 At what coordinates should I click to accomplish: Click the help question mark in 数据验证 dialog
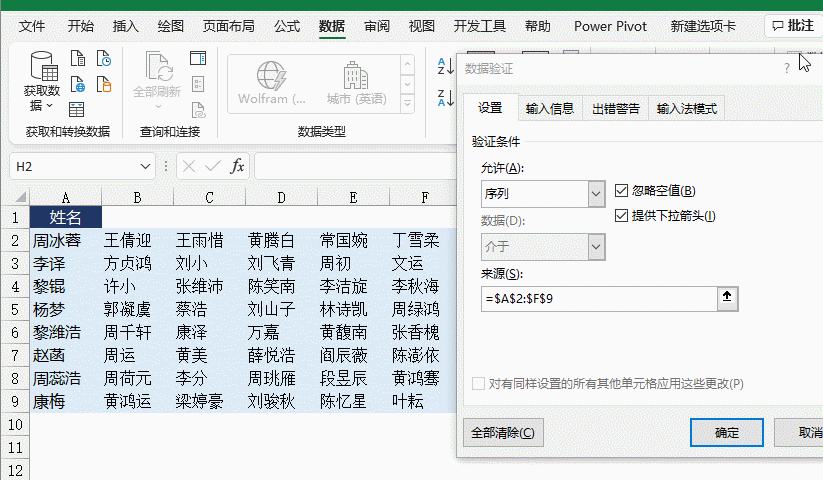click(786, 68)
